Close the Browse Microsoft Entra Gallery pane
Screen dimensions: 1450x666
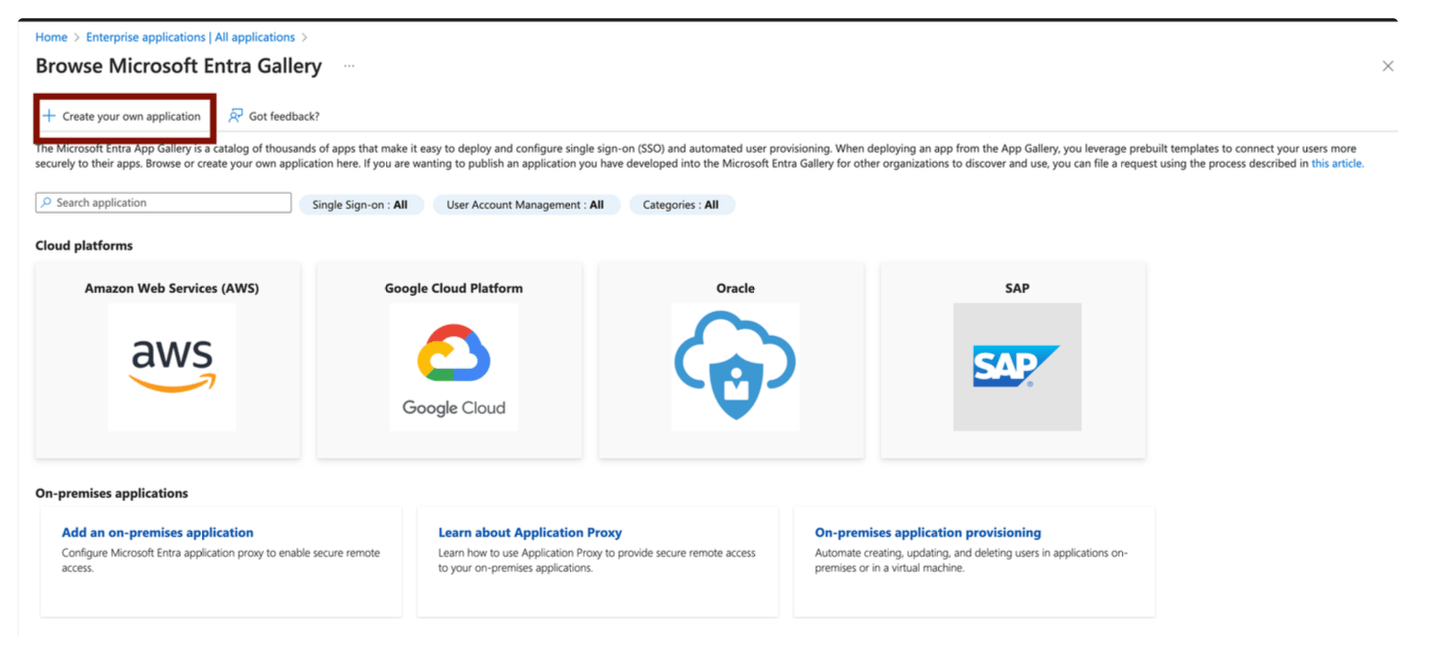tap(1388, 65)
